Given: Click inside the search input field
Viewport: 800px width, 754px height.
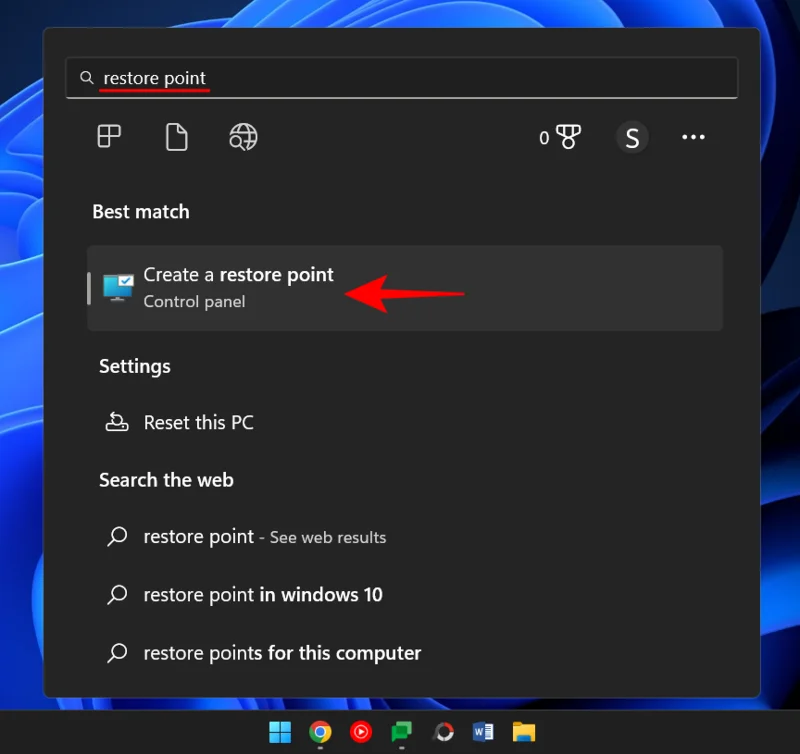Looking at the screenshot, I should point(300,77).
